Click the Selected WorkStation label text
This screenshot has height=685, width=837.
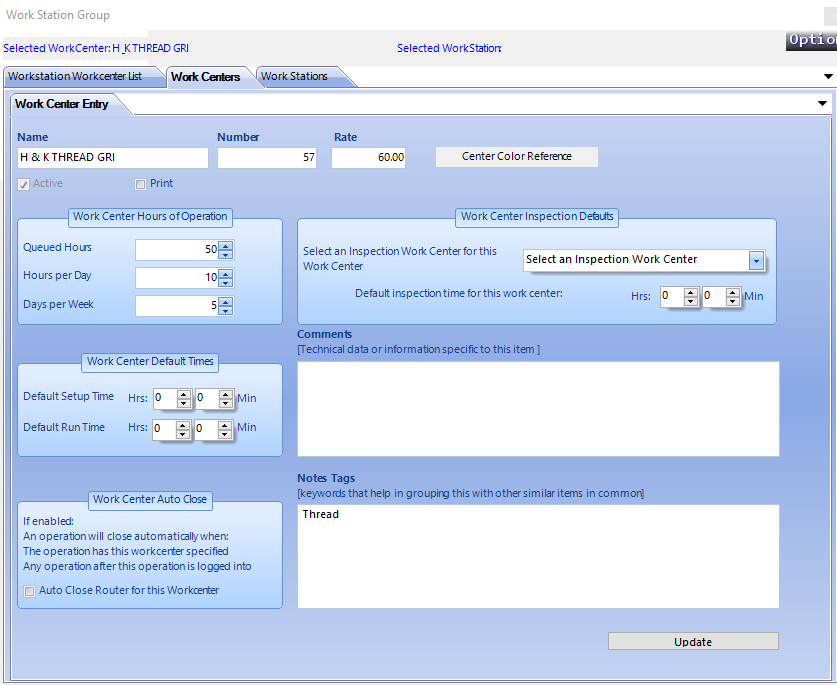pos(449,48)
